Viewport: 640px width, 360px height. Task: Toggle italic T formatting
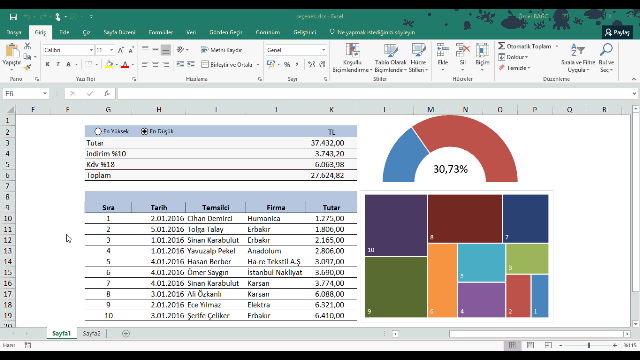pyautogui.click(x=58, y=64)
